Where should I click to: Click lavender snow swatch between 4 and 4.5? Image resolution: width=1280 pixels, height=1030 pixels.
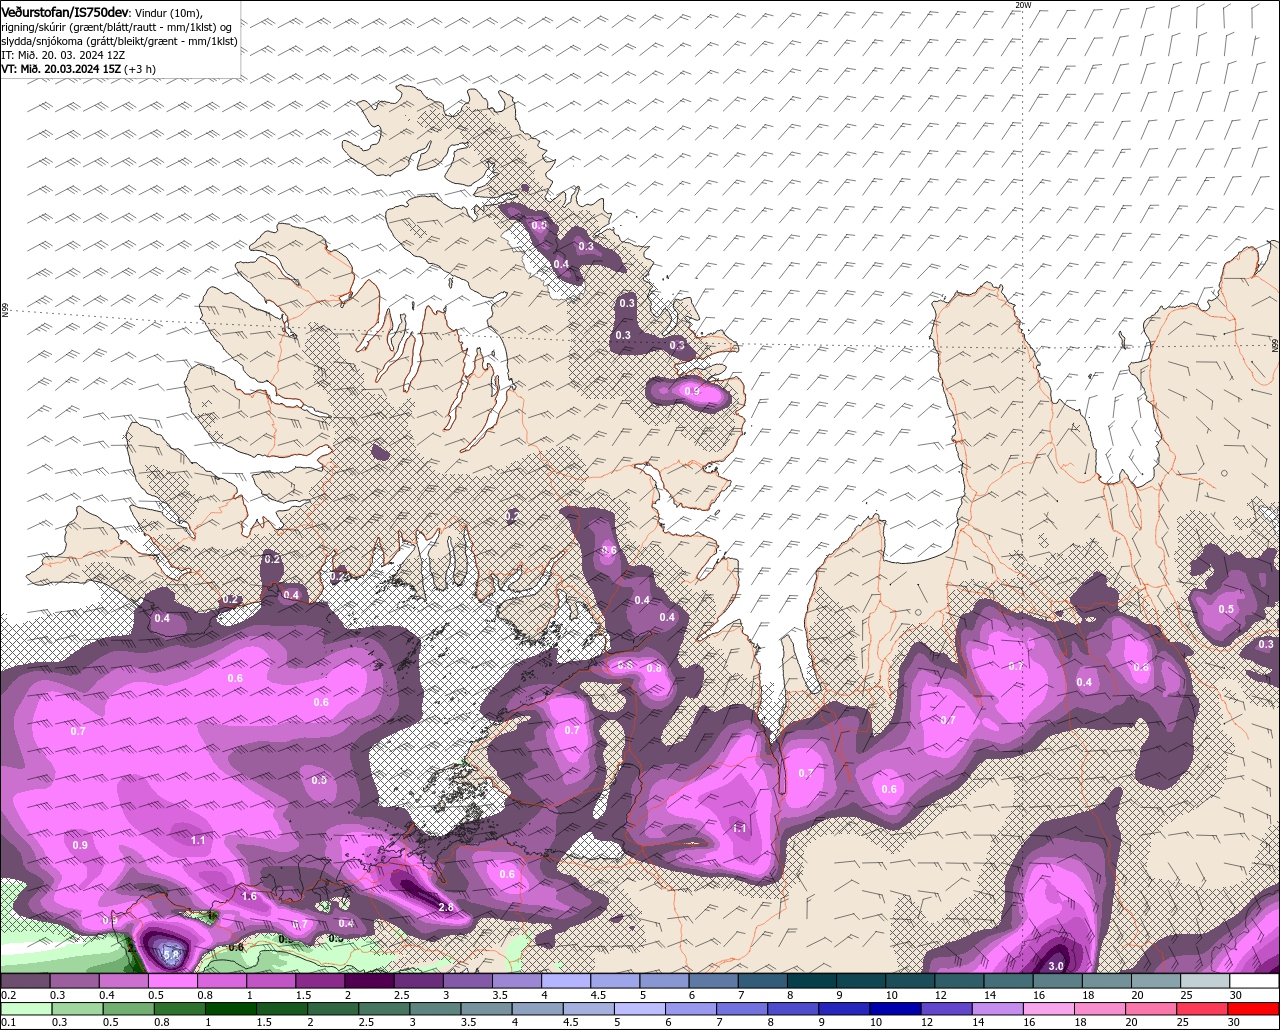[x=566, y=981]
